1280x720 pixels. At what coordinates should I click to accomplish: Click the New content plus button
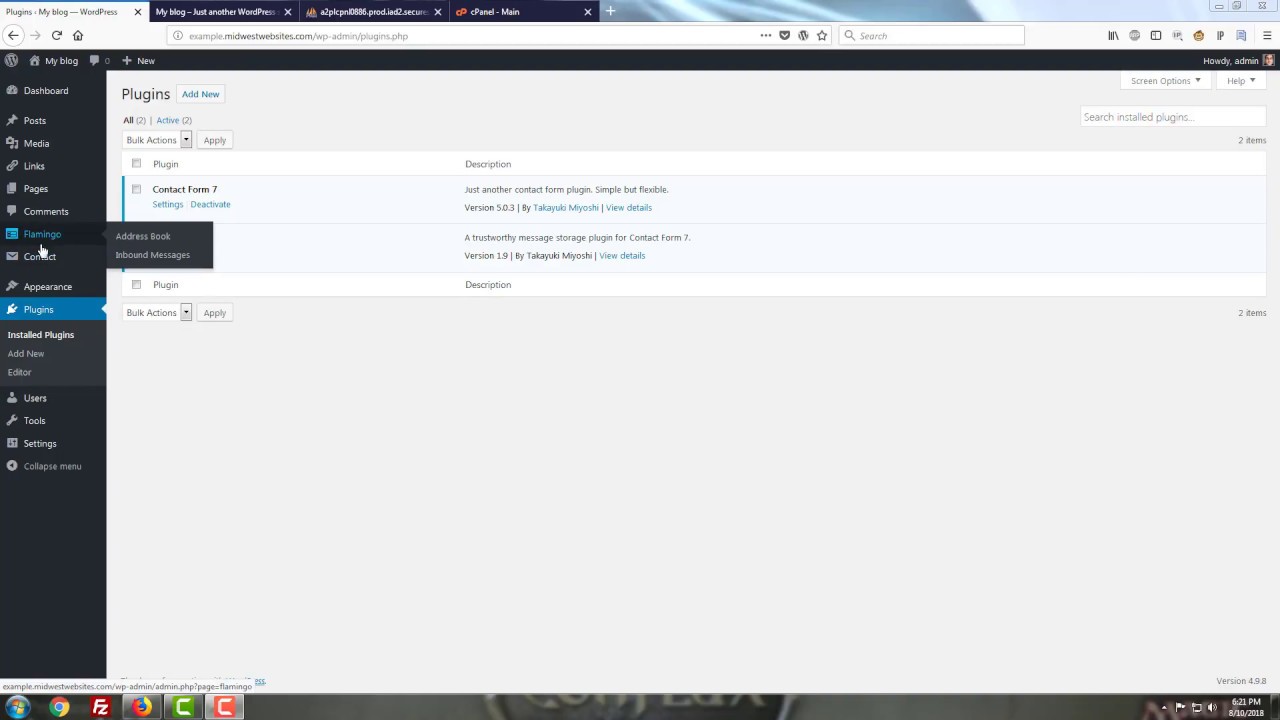(x=138, y=60)
